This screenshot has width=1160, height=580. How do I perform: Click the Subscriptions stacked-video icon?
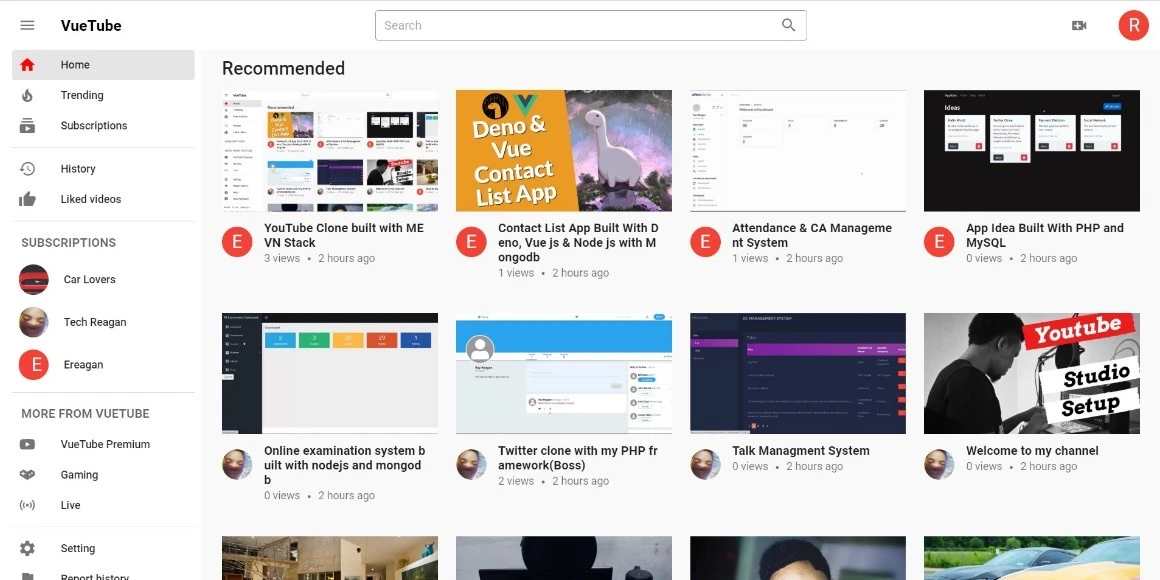(27, 125)
